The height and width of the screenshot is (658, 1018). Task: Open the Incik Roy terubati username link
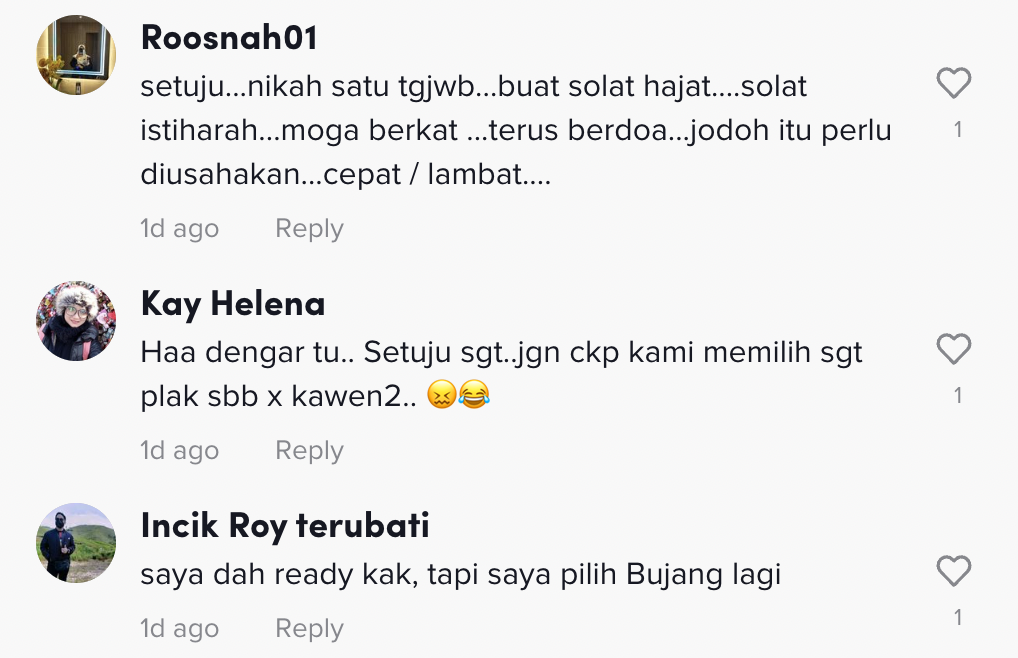click(x=285, y=526)
